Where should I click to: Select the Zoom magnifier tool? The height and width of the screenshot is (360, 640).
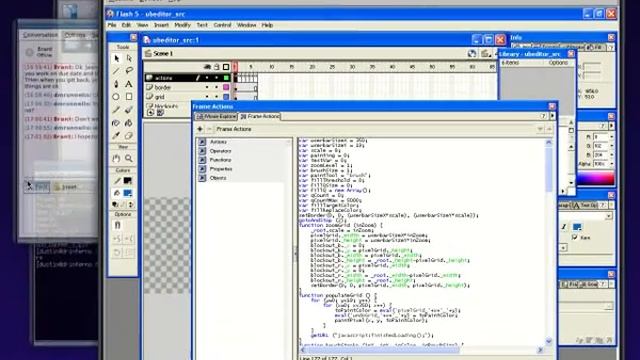coord(129,158)
